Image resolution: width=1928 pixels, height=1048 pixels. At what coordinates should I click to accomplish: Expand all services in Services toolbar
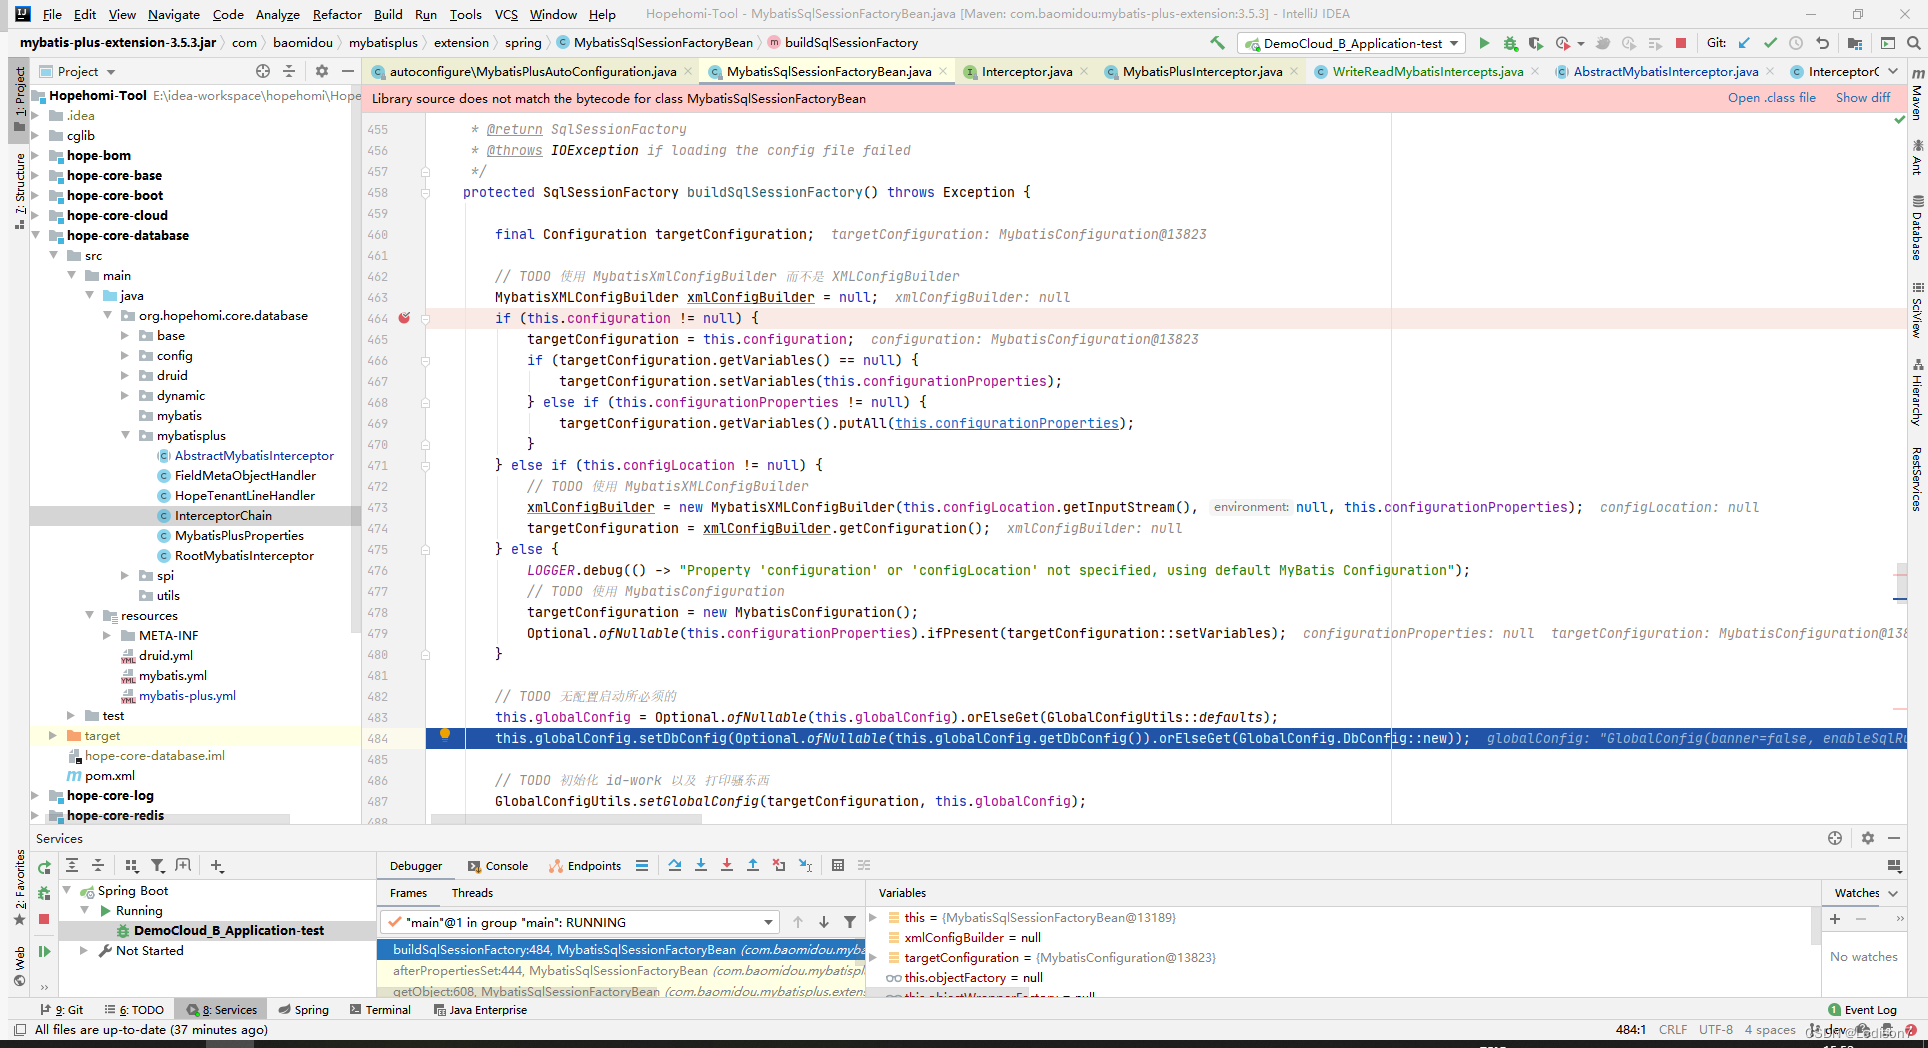[x=72, y=865]
